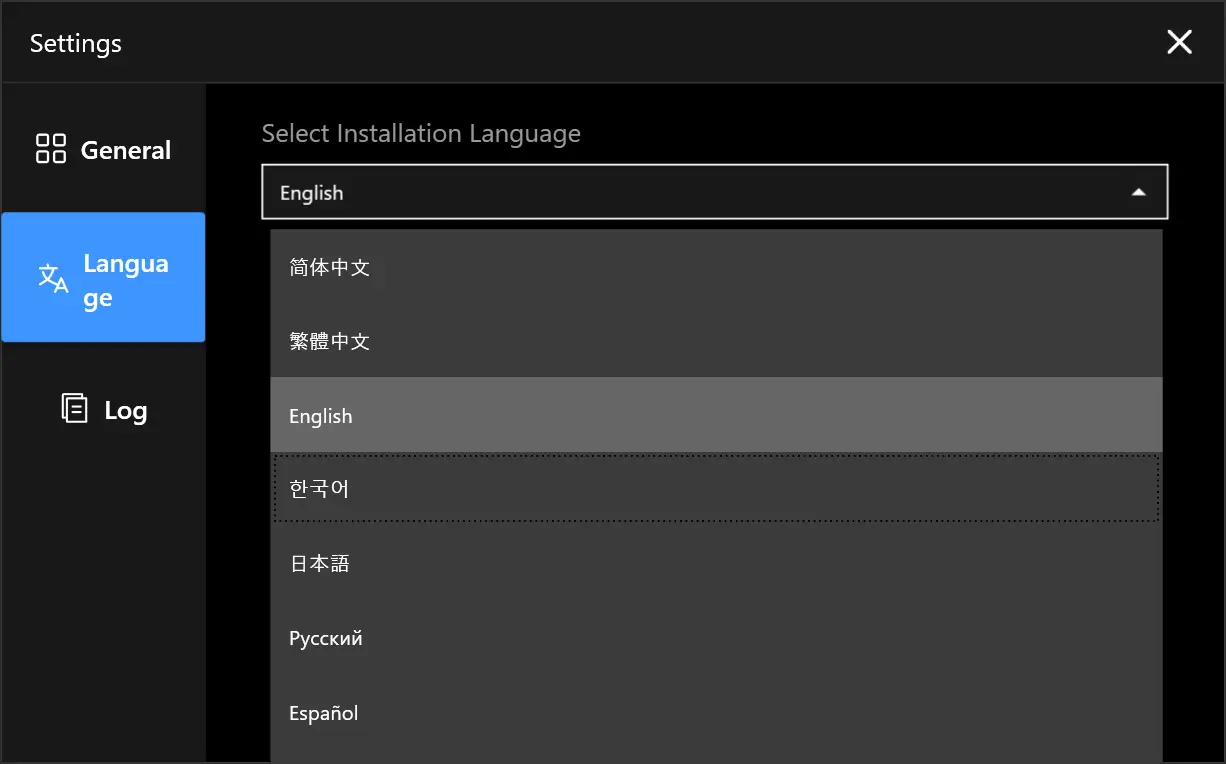1226x764 pixels.
Task: Select Español as installation language
Action: point(716,713)
